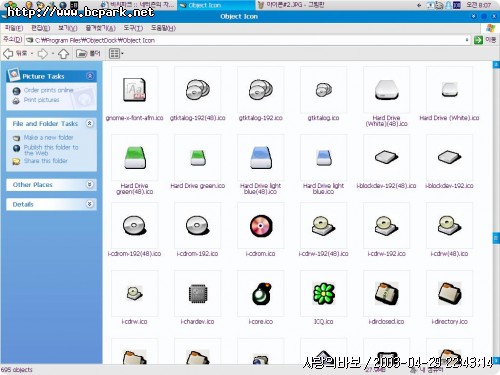Select the red i-cdrom.ico disc icon
The height and width of the screenshot is (375, 500).
click(x=260, y=226)
